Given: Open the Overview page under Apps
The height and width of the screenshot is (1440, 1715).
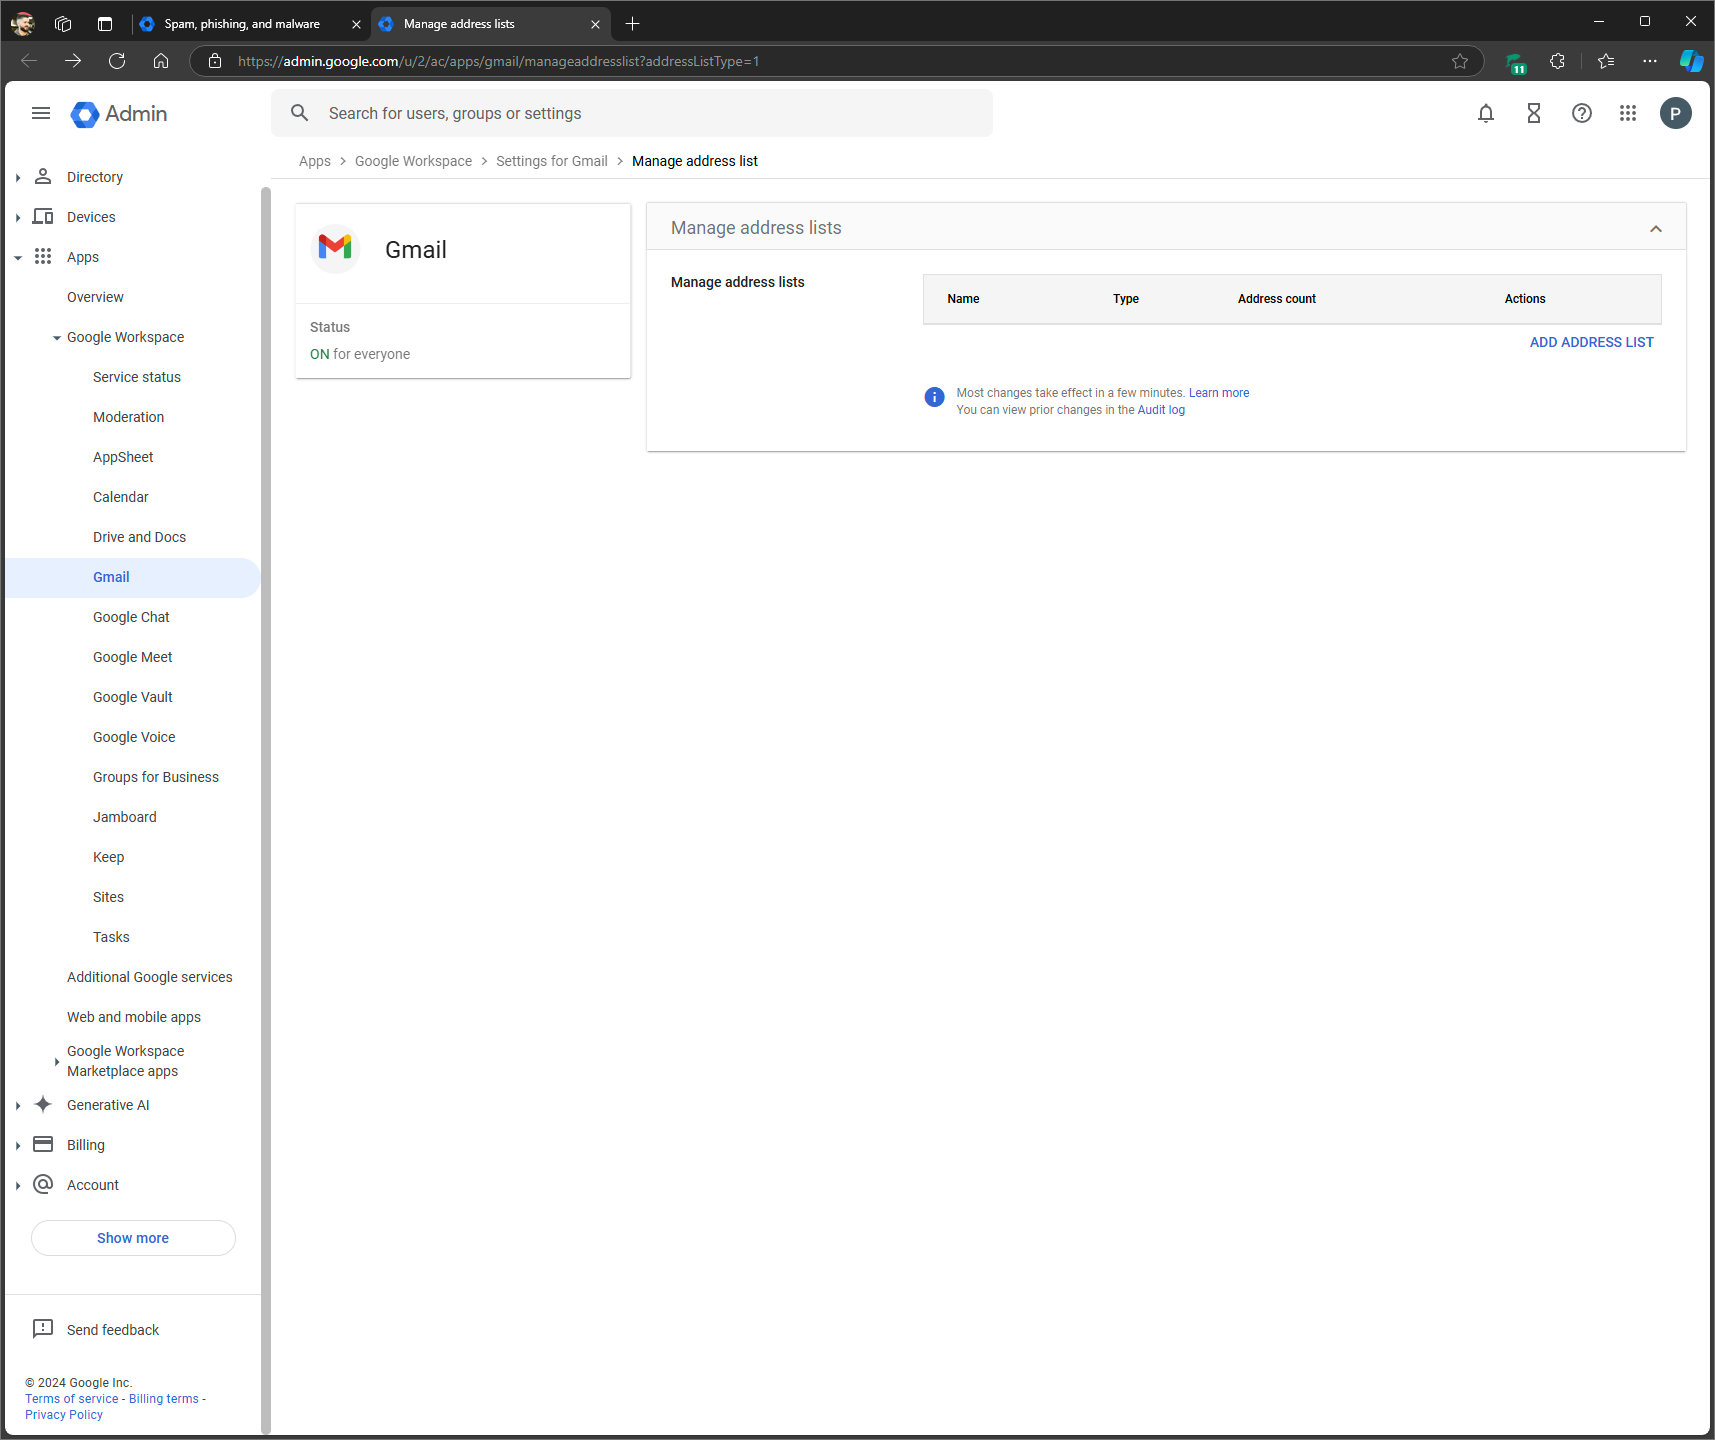Looking at the screenshot, I should click(95, 297).
